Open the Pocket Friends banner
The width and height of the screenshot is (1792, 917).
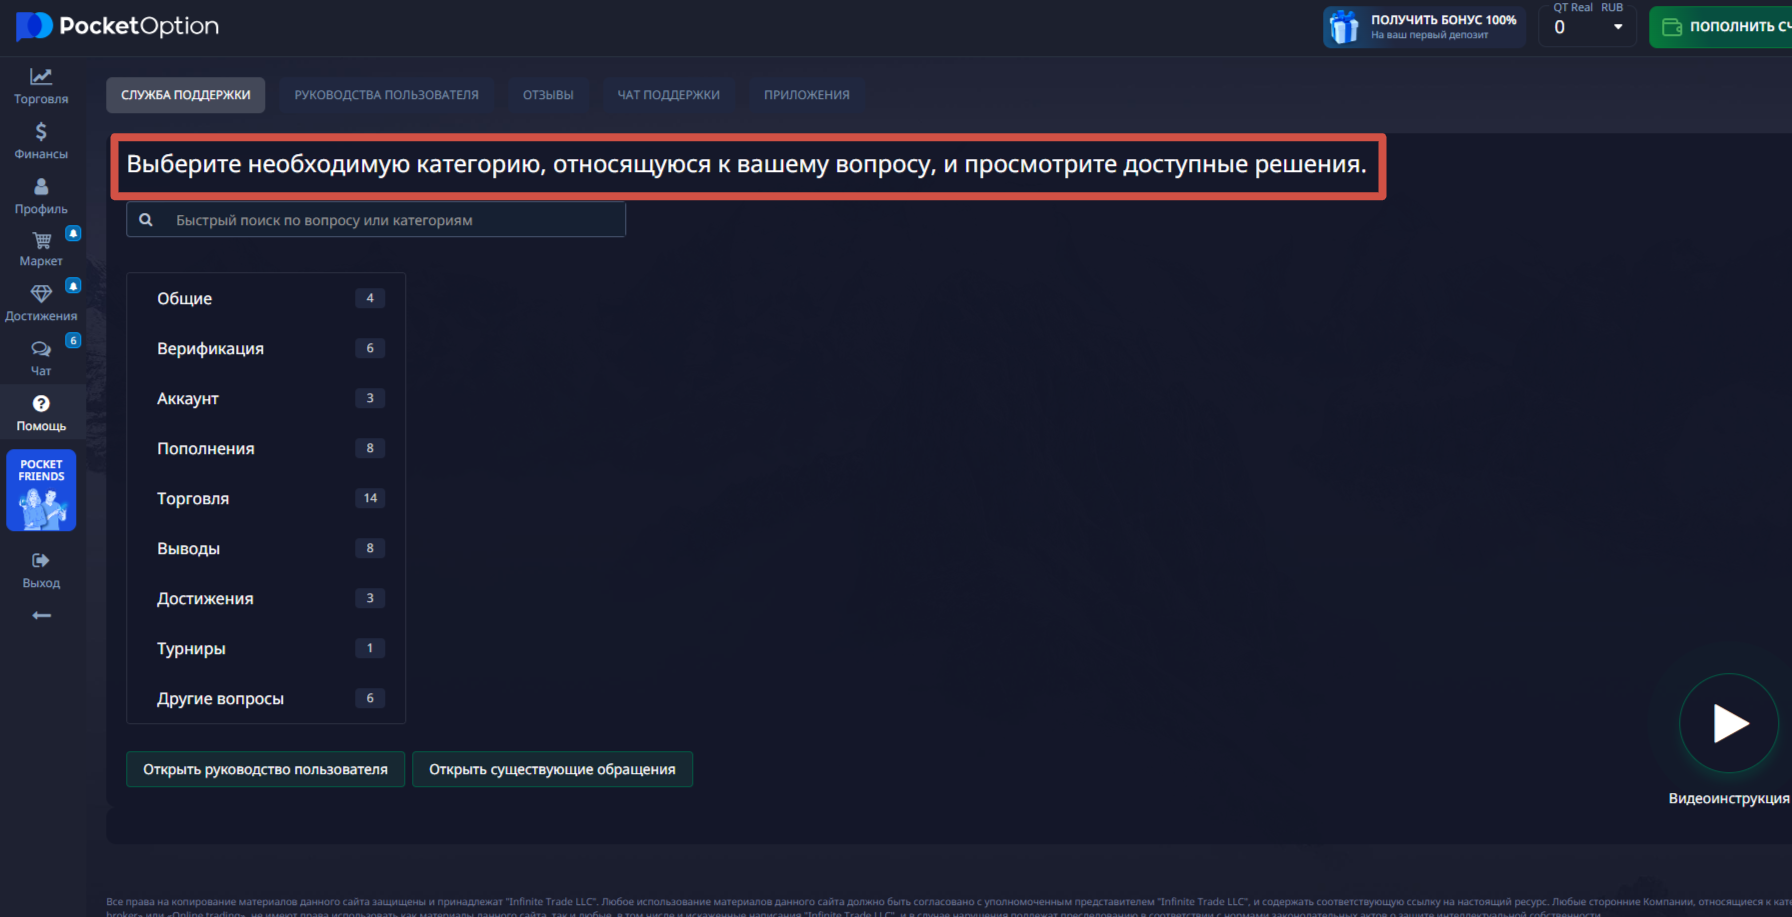(41, 490)
